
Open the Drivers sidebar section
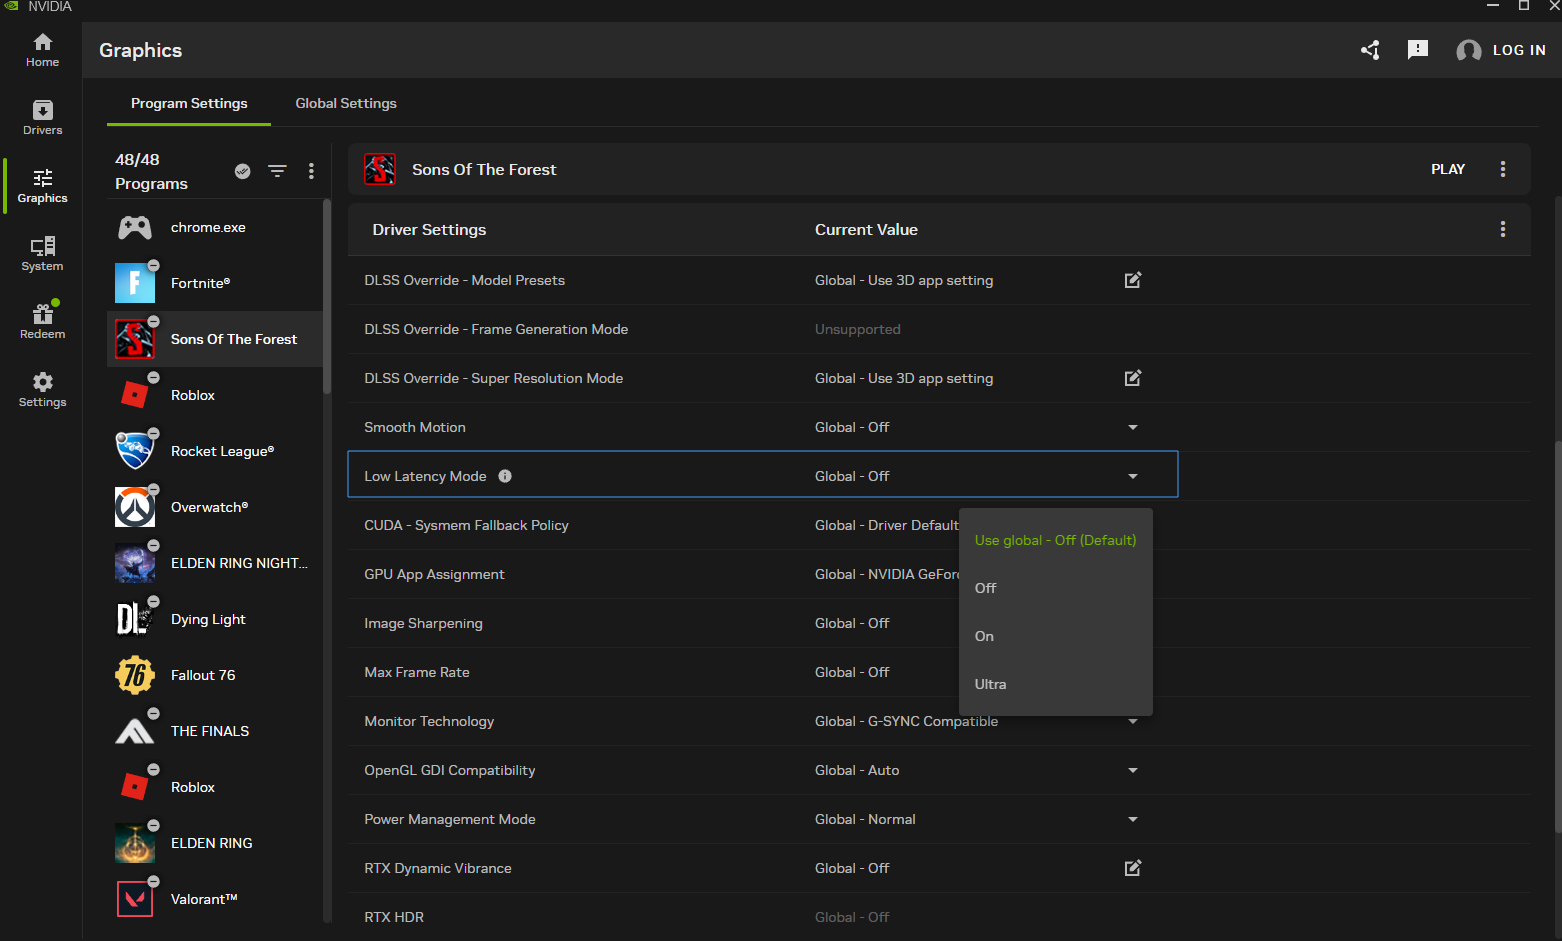[x=42, y=117]
